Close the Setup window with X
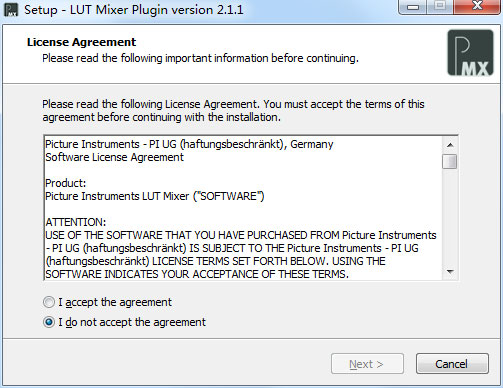 pyautogui.click(x=477, y=7)
